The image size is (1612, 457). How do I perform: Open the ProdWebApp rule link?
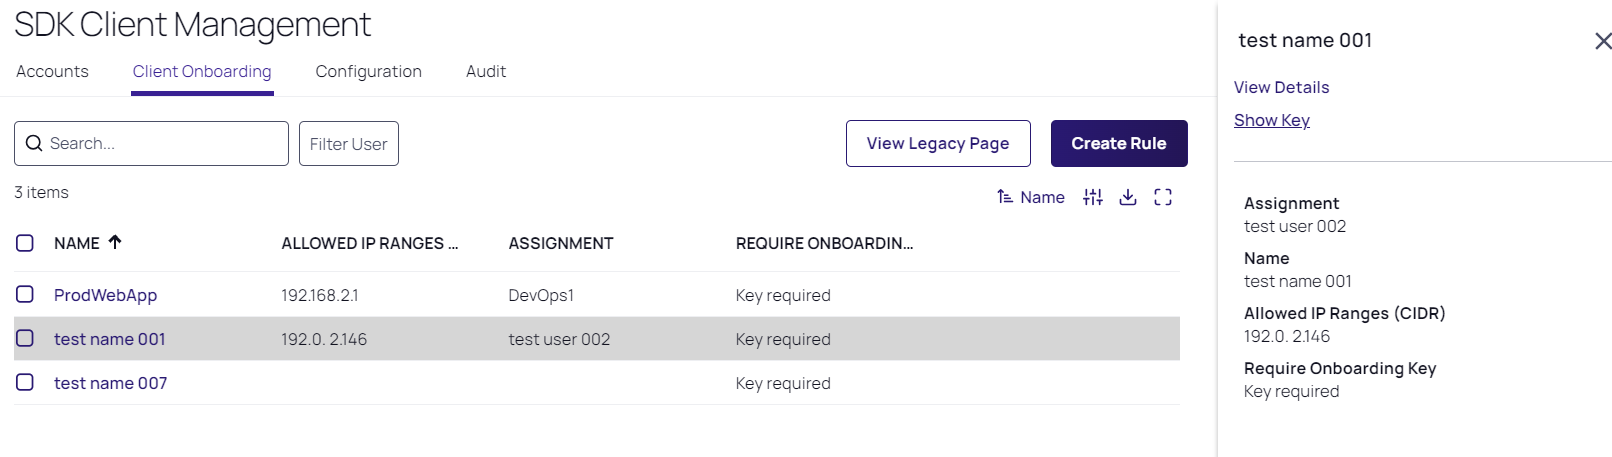[x=105, y=295]
